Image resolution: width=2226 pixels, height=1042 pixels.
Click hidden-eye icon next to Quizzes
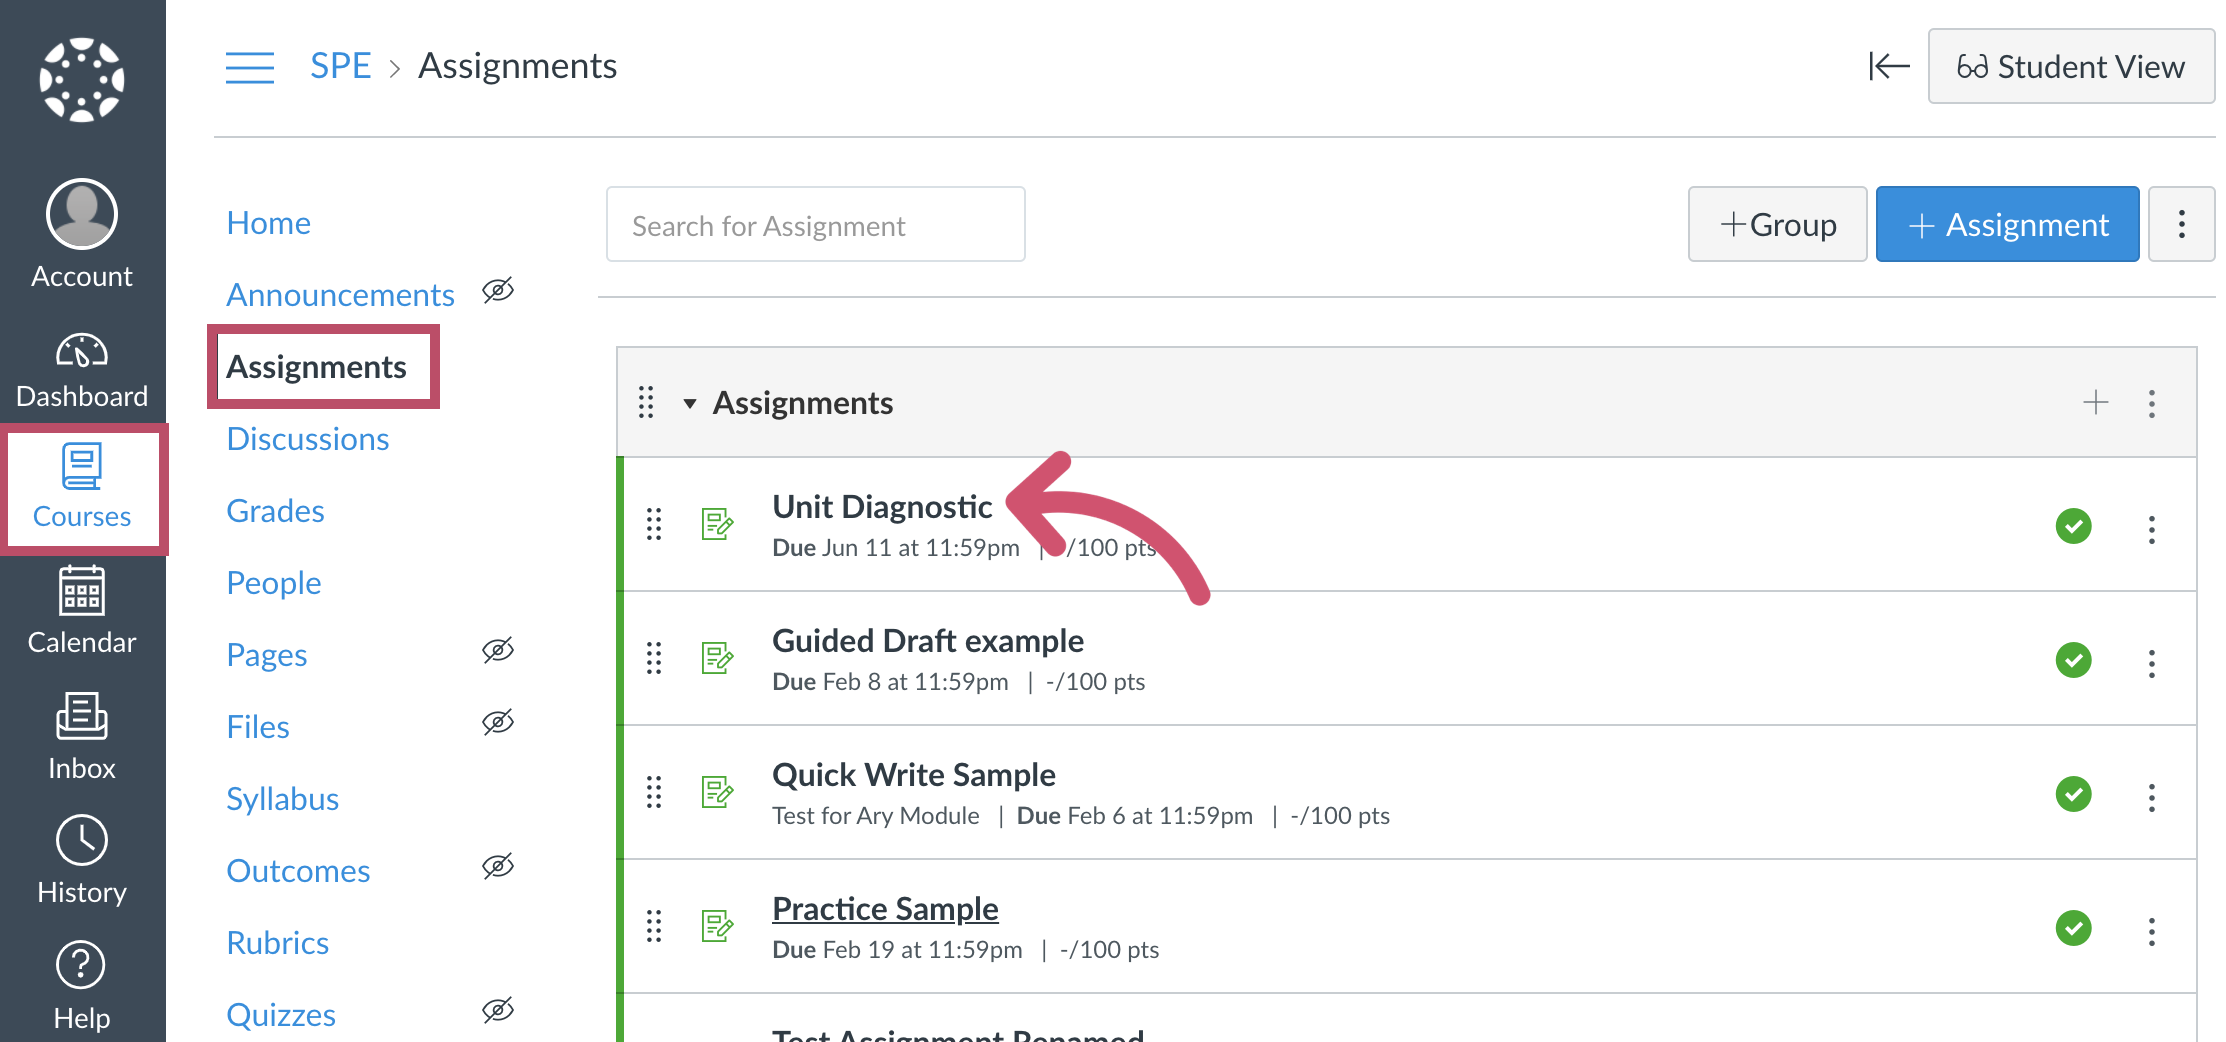click(x=498, y=1010)
